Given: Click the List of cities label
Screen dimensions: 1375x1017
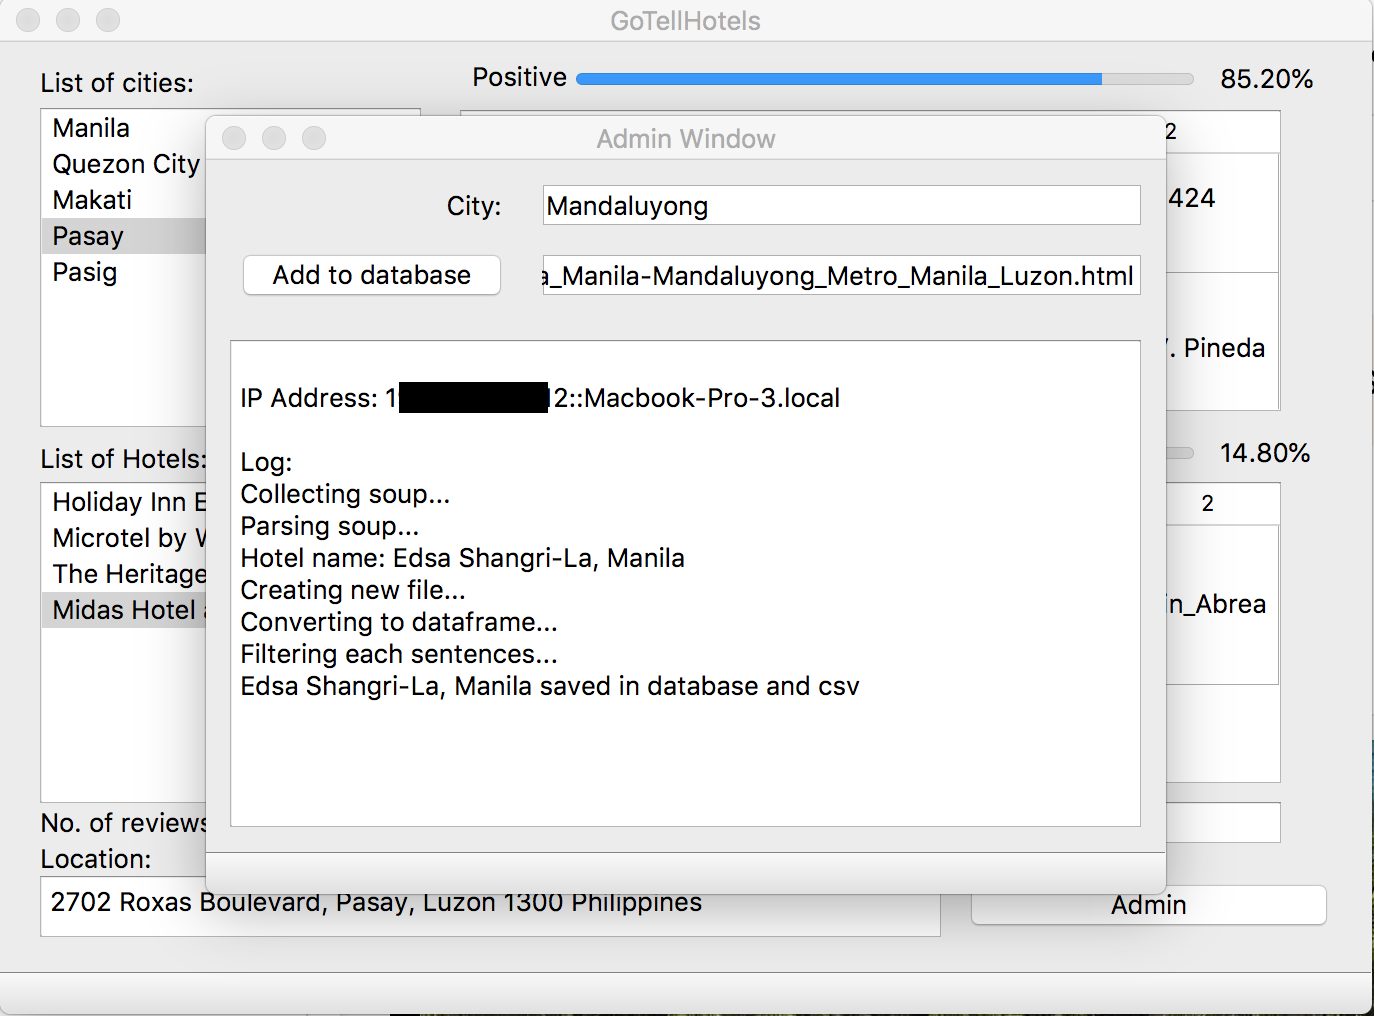Looking at the screenshot, I should click(x=117, y=83).
